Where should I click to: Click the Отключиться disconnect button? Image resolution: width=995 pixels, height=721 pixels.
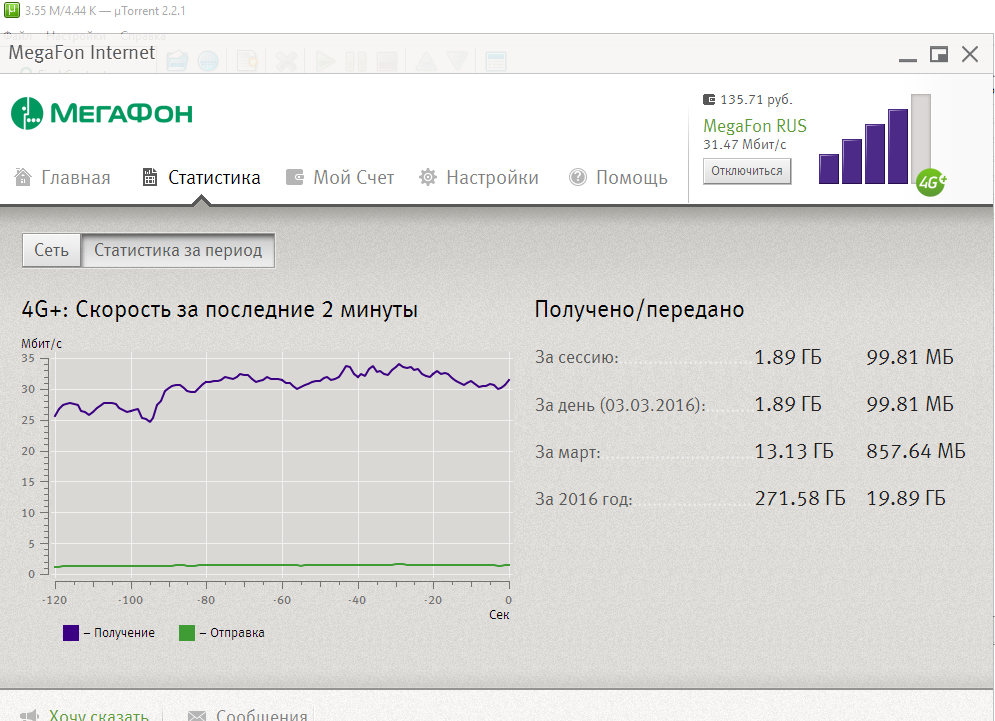(747, 171)
